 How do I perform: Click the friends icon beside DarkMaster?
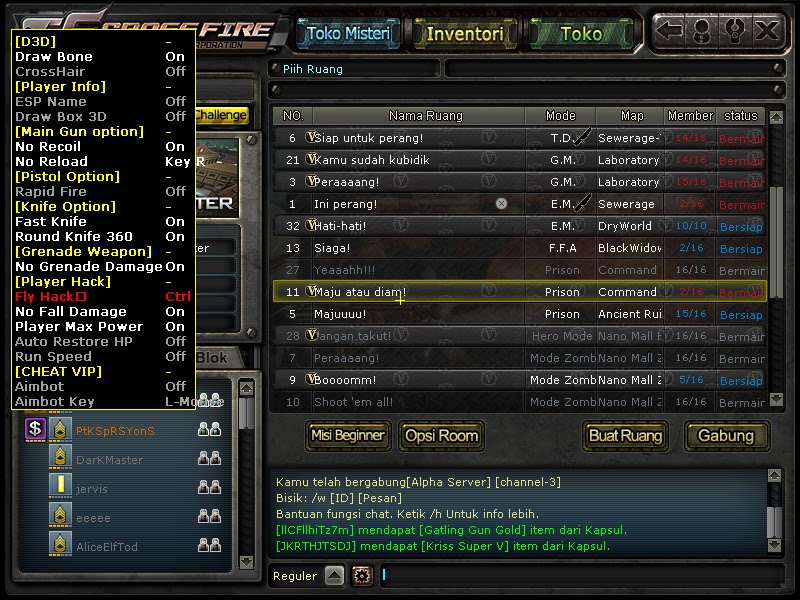[x=209, y=459]
